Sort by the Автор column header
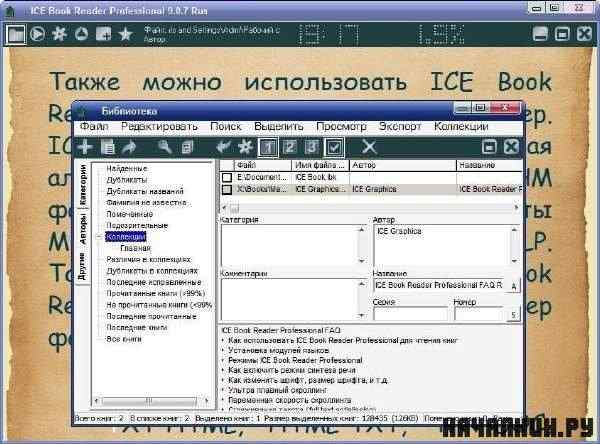600x444 pixels. (403, 165)
